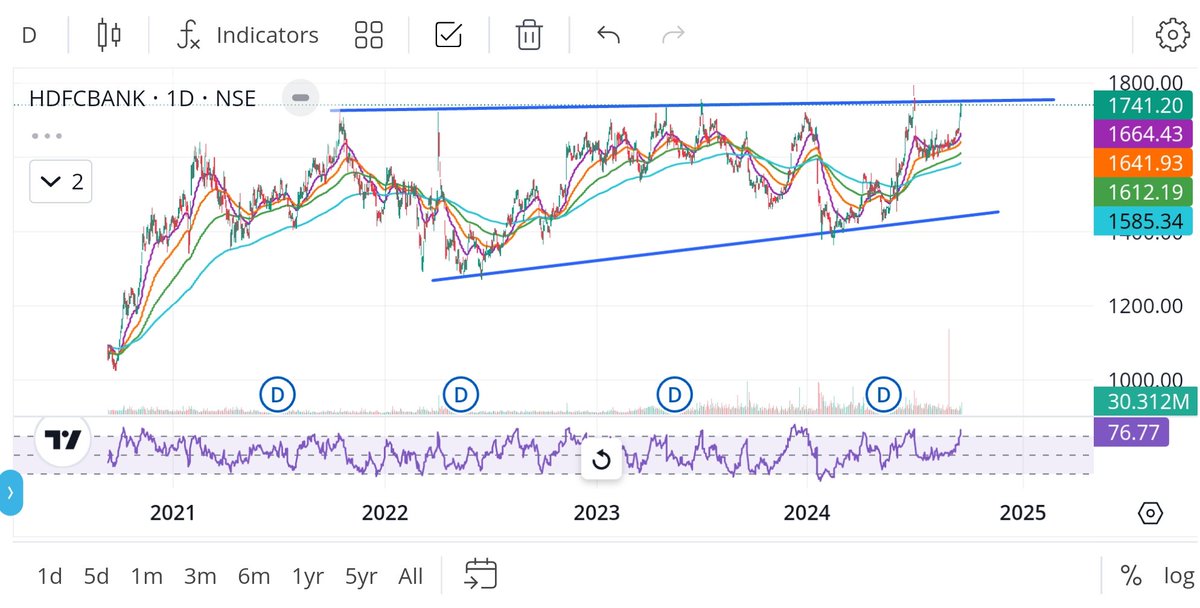Open chart settings gear icon
Image resolution: width=1200 pixels, height=608 pixels.
pyautogui.click(x=1171, y=35)
